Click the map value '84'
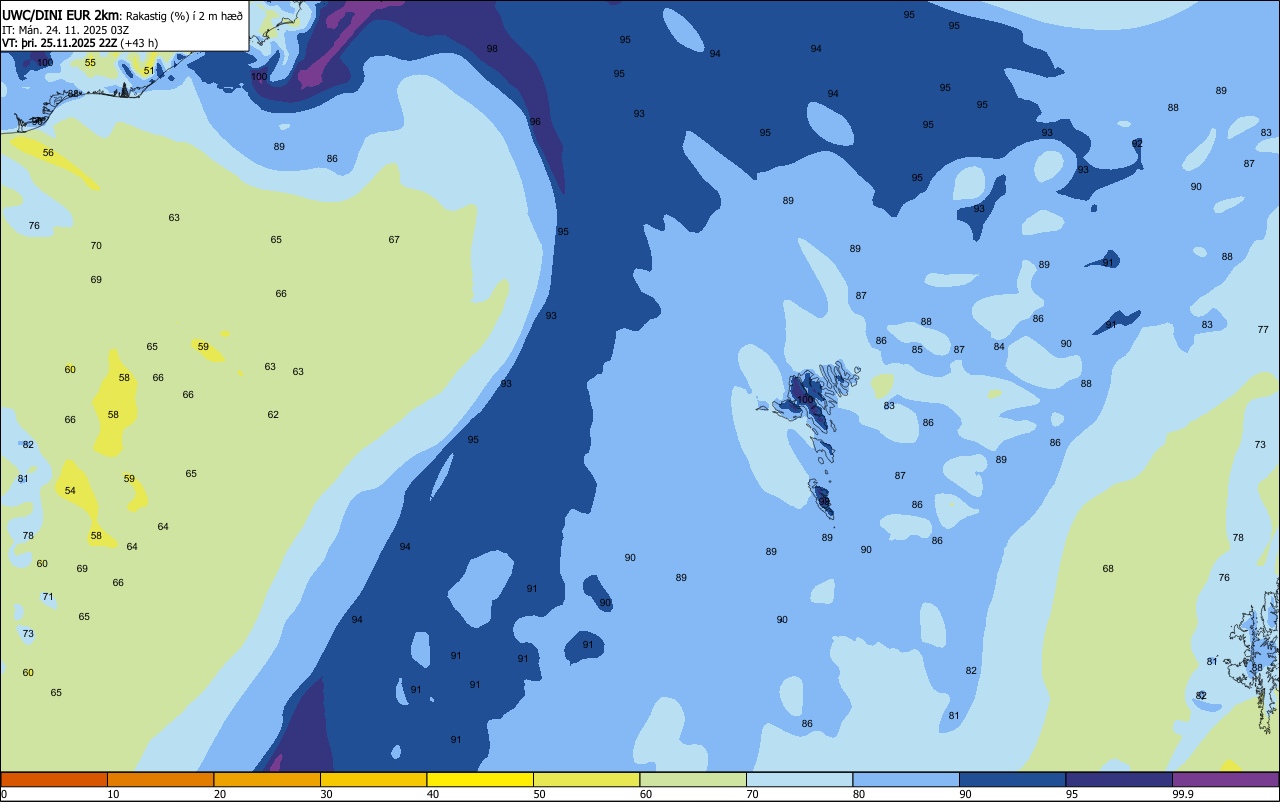The image size is (1280, 802). coord(999,346)
